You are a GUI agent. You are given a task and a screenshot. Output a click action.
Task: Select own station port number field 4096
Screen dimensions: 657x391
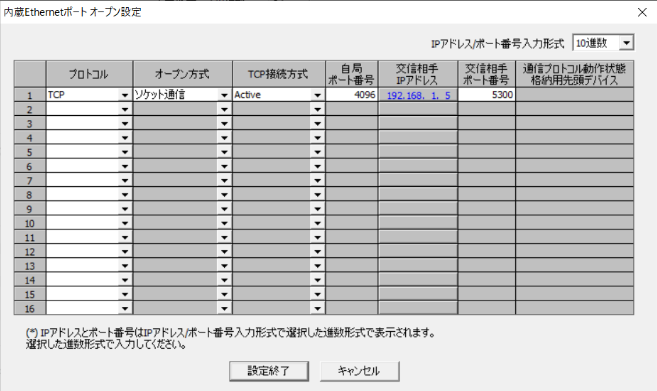click(352, 95)
